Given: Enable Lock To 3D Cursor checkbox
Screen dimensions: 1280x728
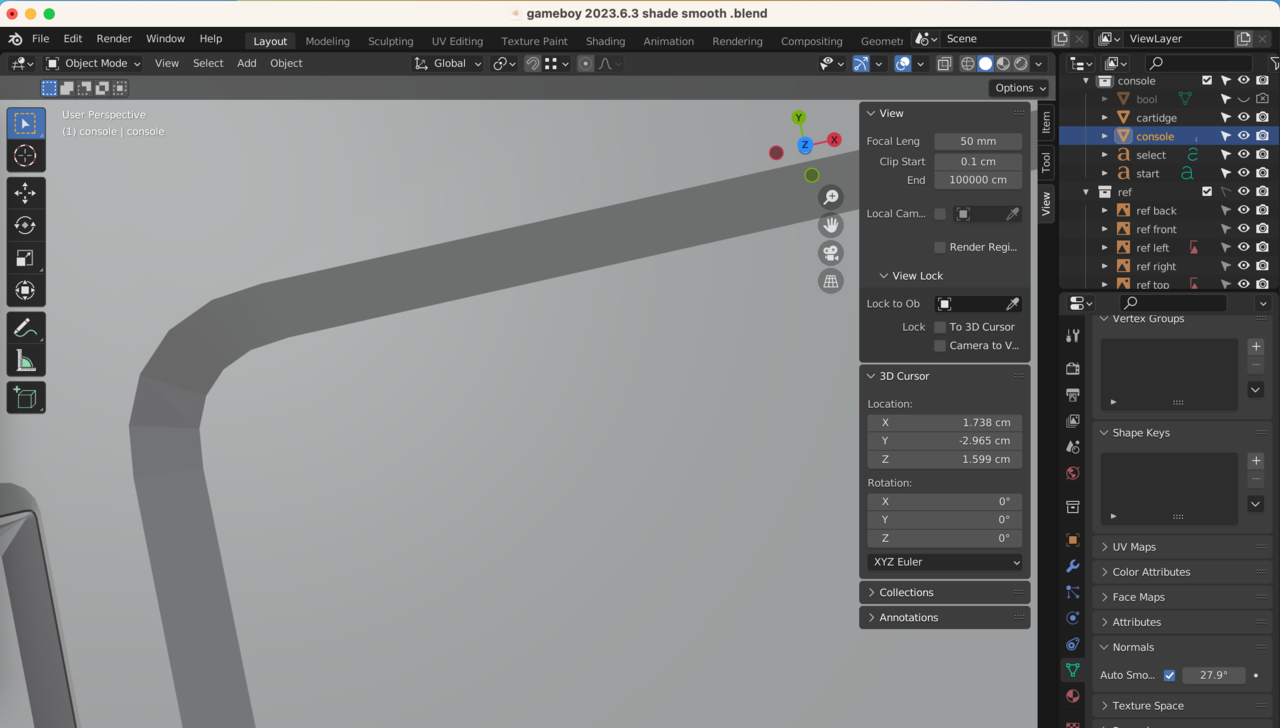Looking at the screenshot, I should point(940,327).
